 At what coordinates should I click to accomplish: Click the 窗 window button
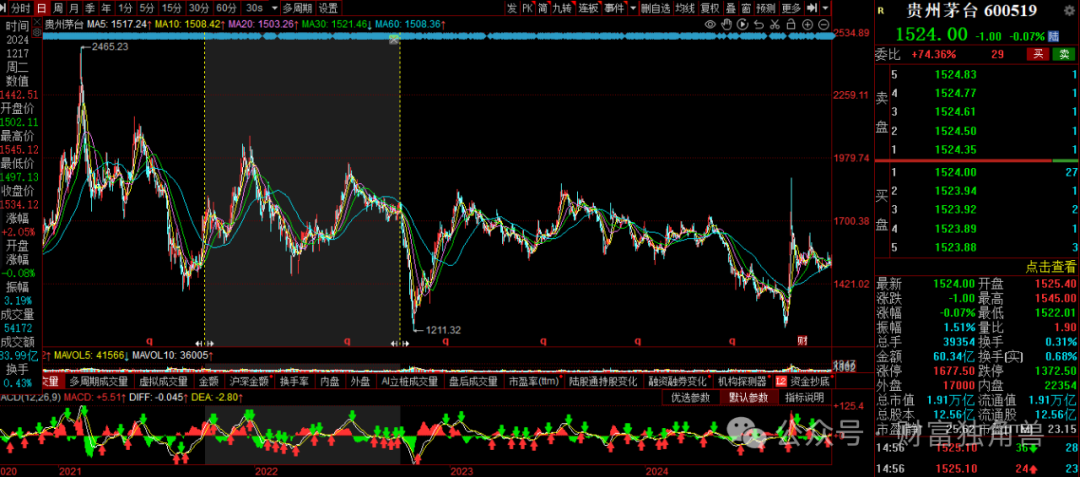click(746, 8)
